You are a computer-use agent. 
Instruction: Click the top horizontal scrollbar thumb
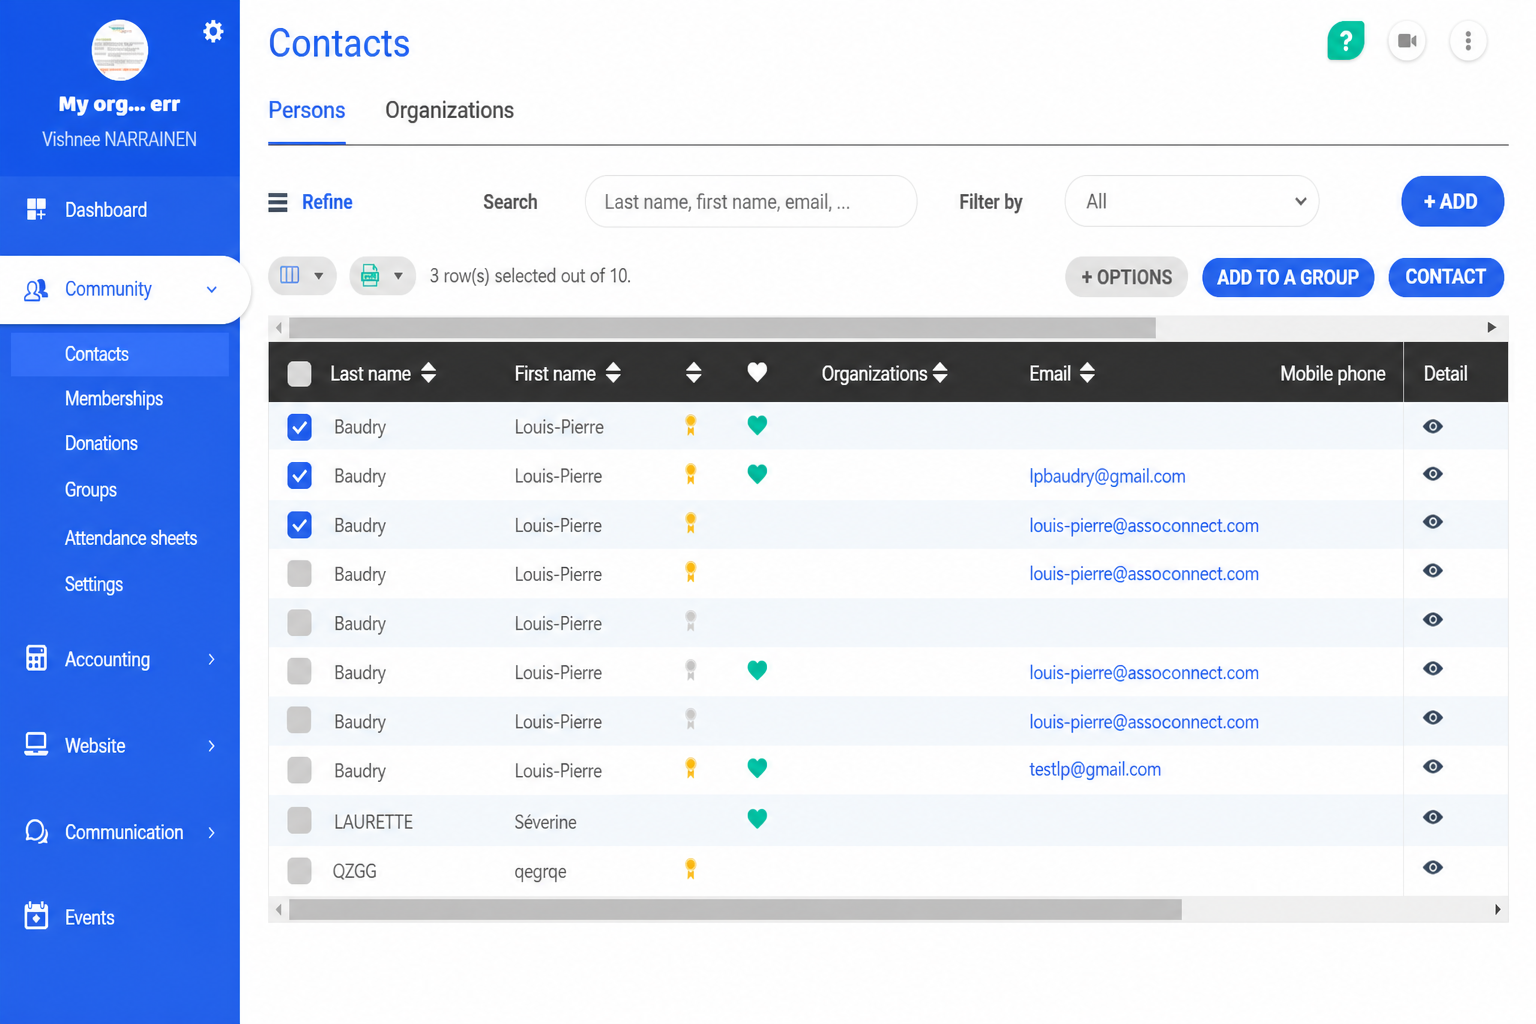(722, 327)
